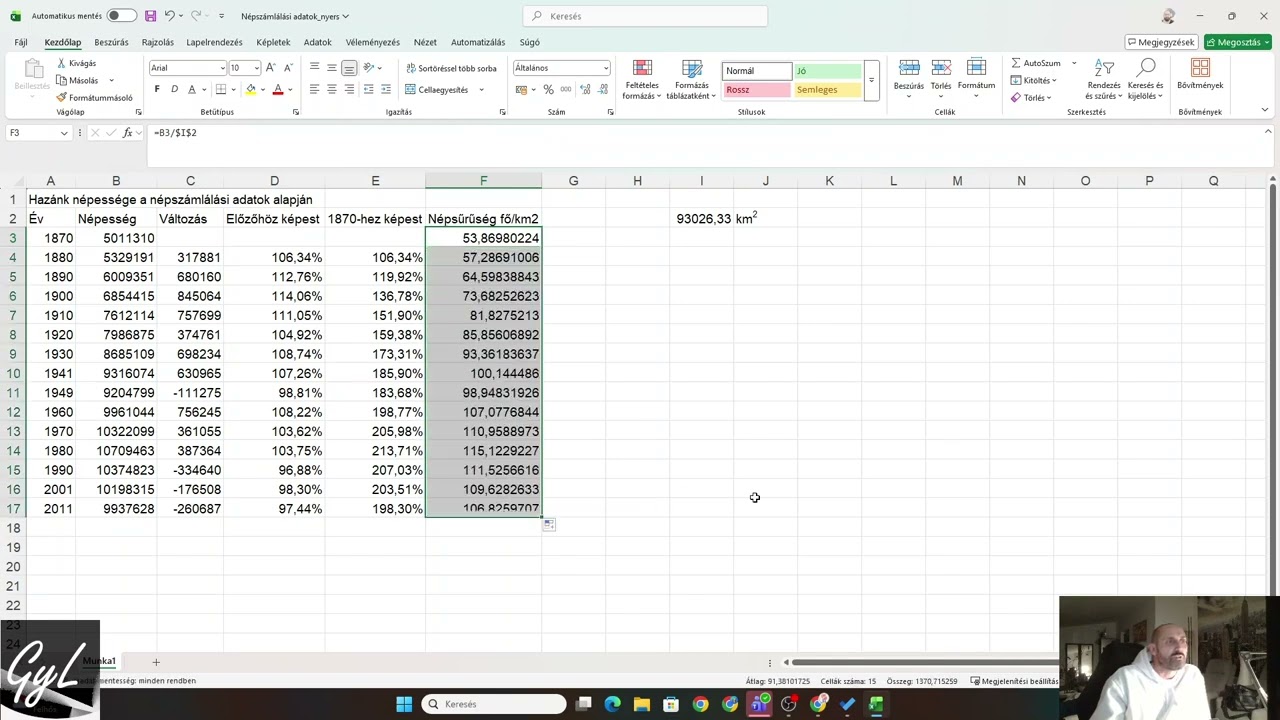Expand the cell styles gallery
The image size is (1280, 720).
click(x=871, y=80)
